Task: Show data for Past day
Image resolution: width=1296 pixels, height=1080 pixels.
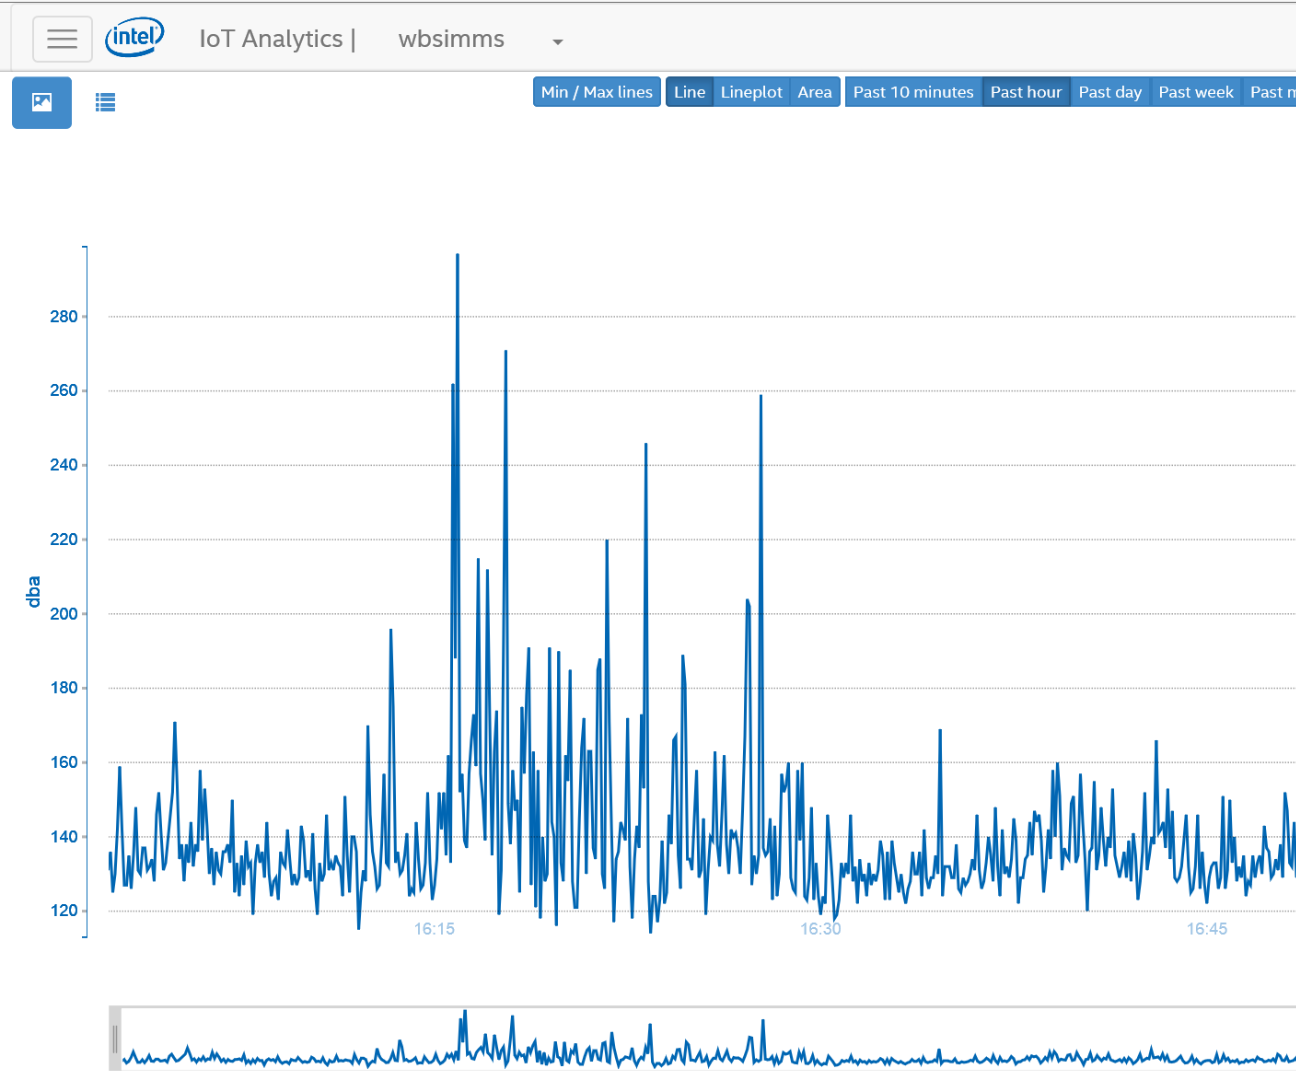Action: coord(1110,92)
